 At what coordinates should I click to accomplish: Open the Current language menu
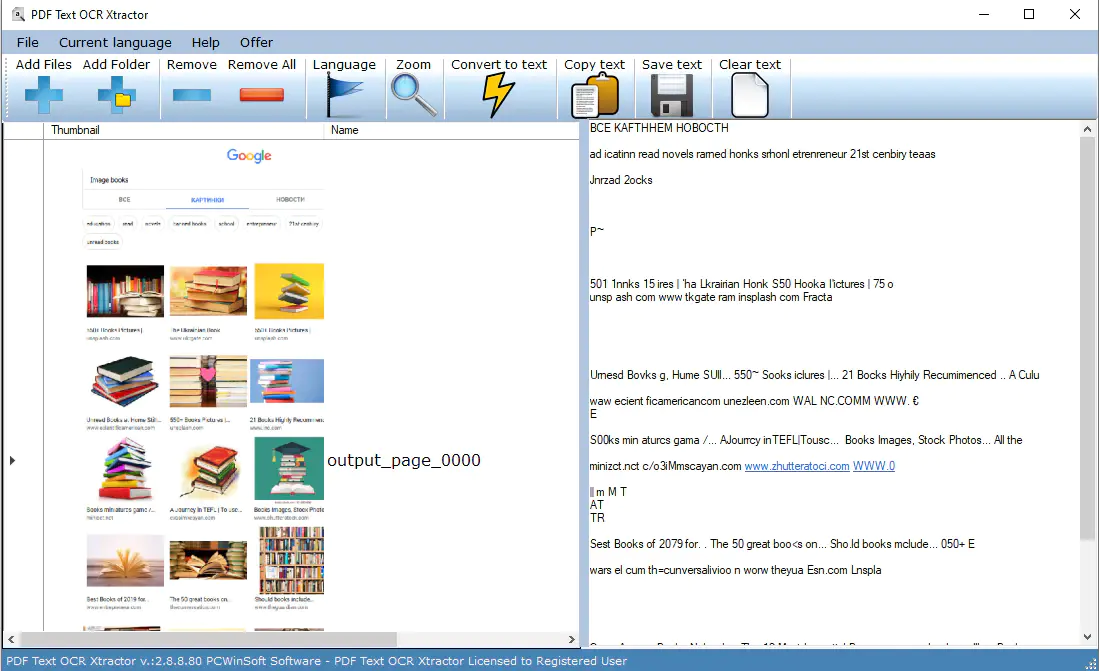(115, 42)
